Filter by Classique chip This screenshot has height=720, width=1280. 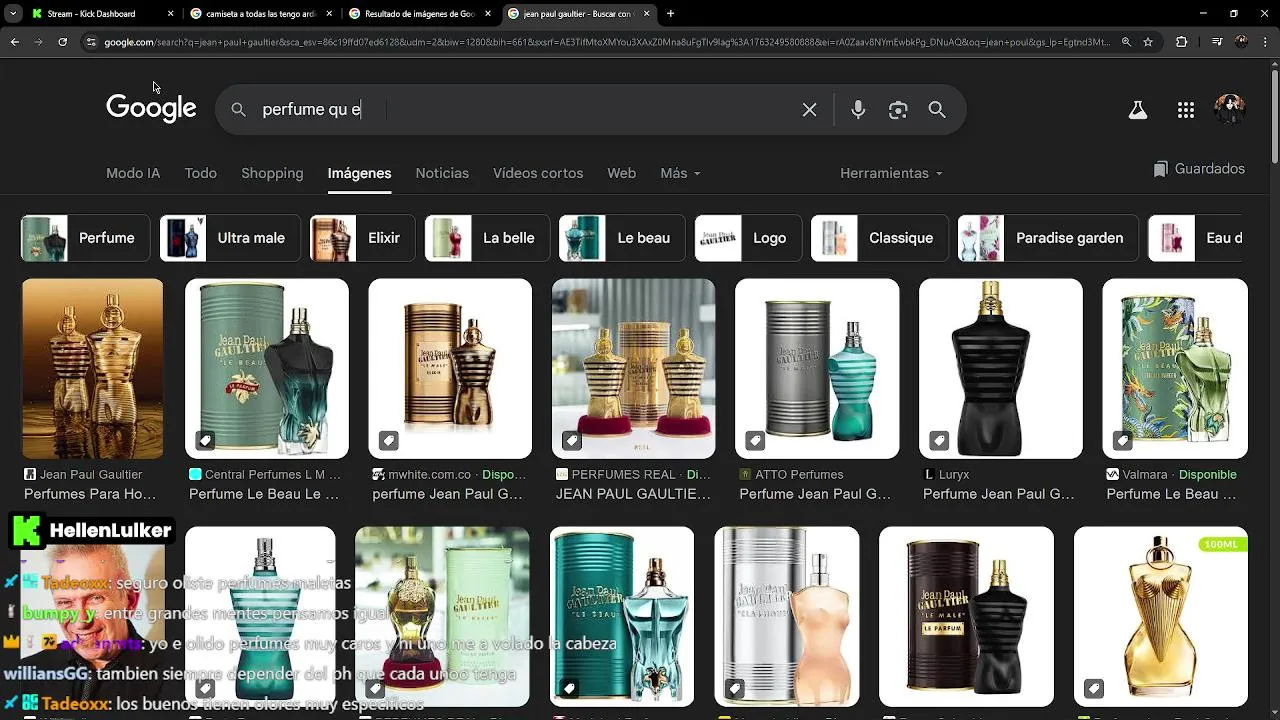coord(879,238)
